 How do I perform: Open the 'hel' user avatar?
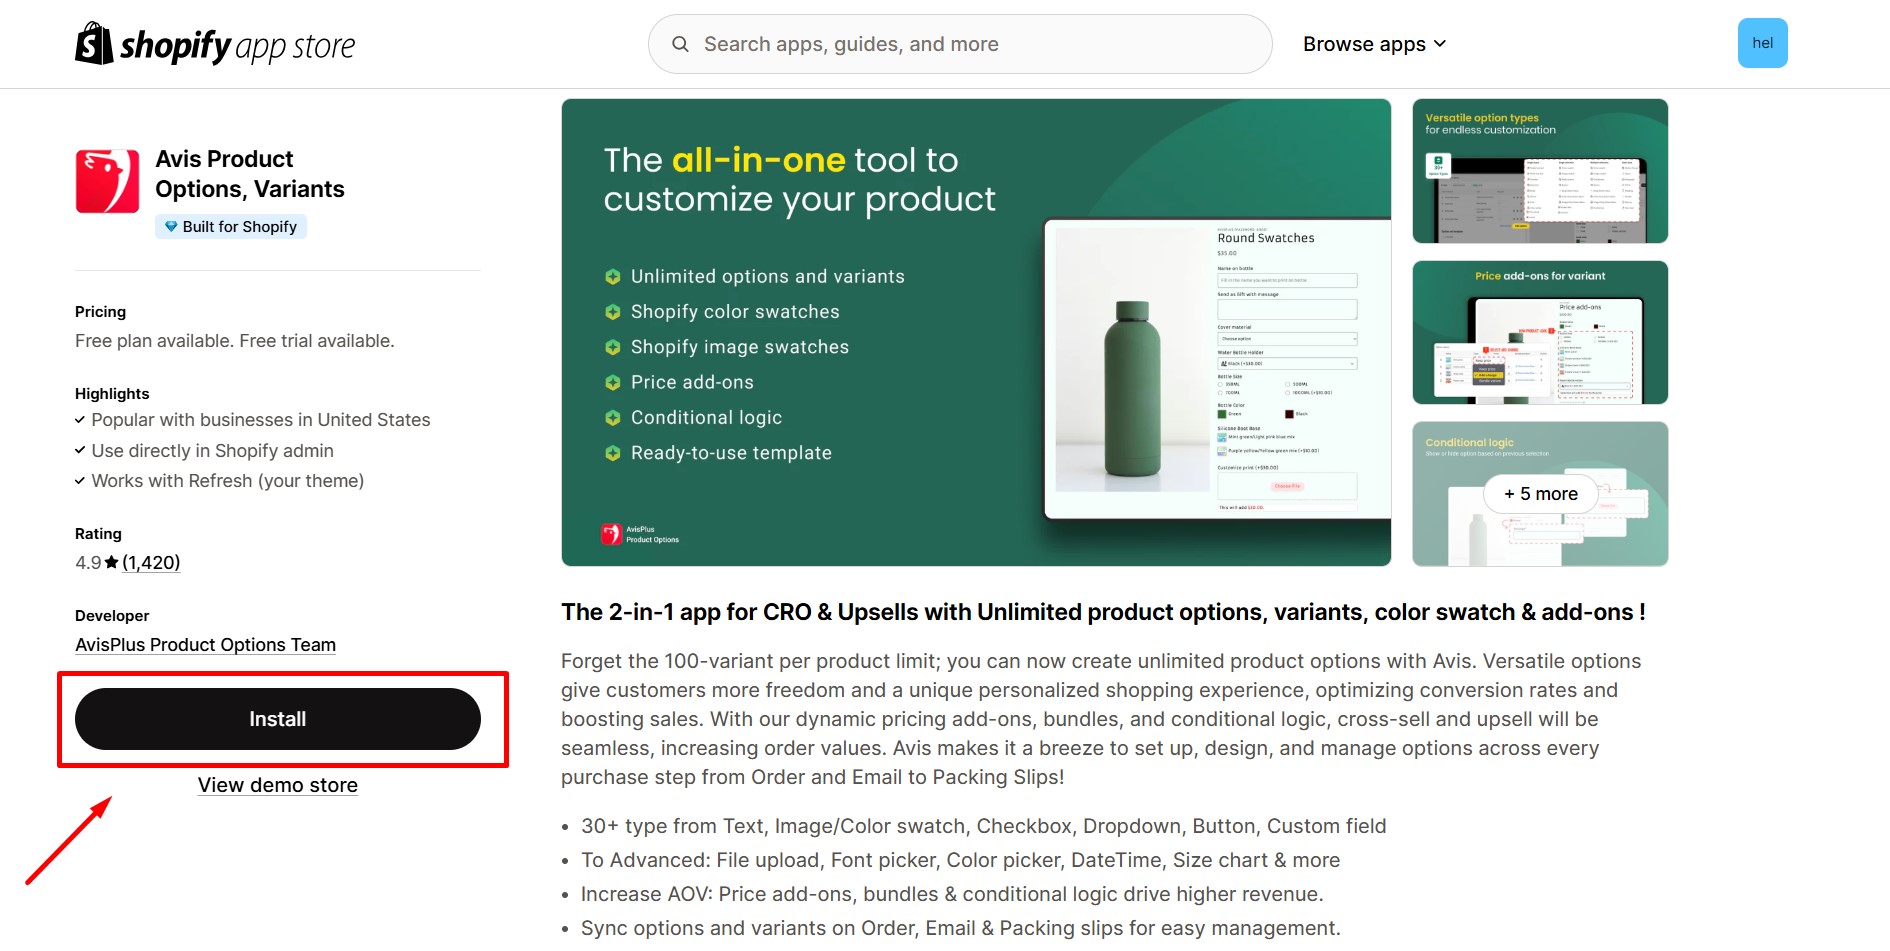coord(1762,43)
